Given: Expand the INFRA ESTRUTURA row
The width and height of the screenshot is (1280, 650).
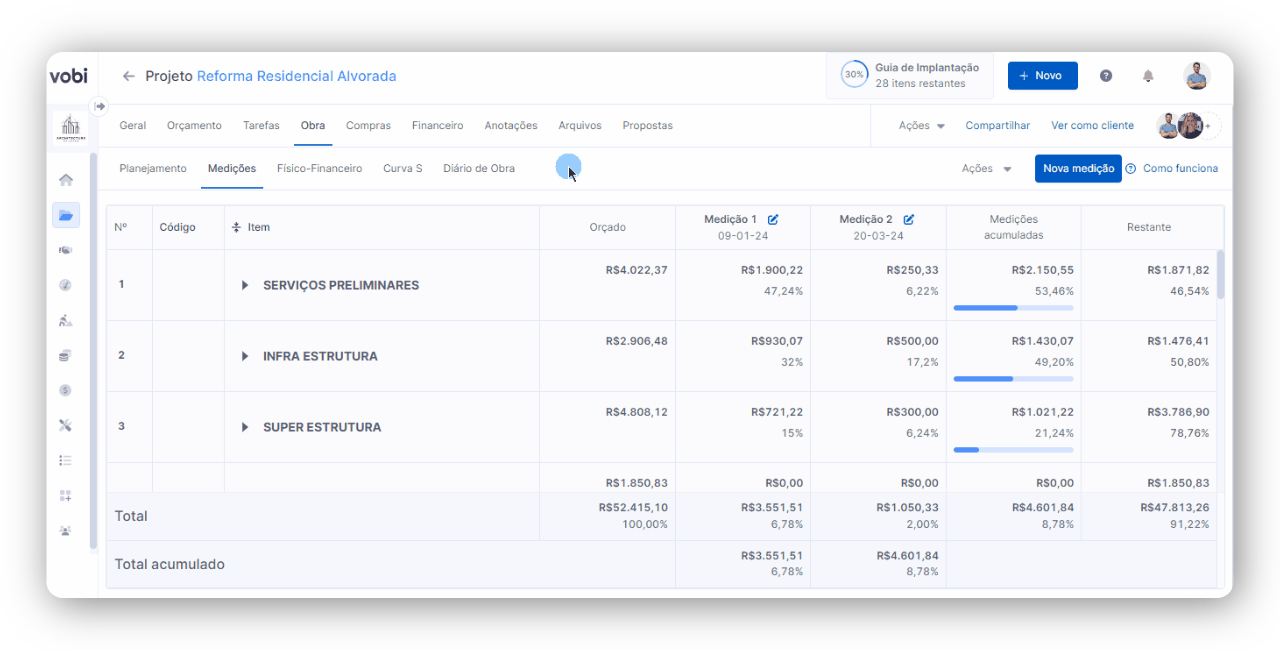Looking at the screenshot, I should point(245,356).
